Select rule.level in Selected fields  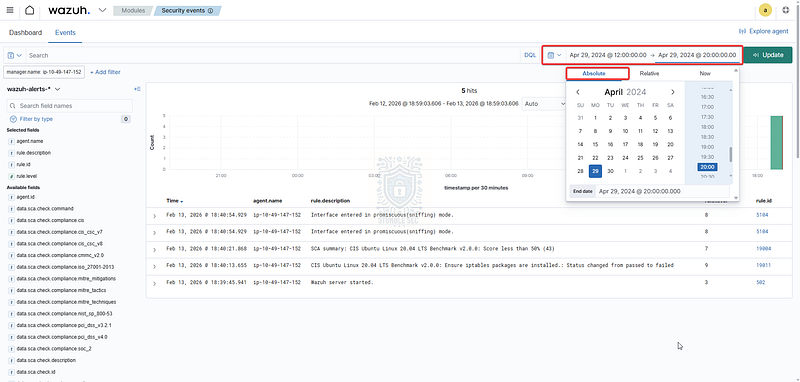(27, 176)
